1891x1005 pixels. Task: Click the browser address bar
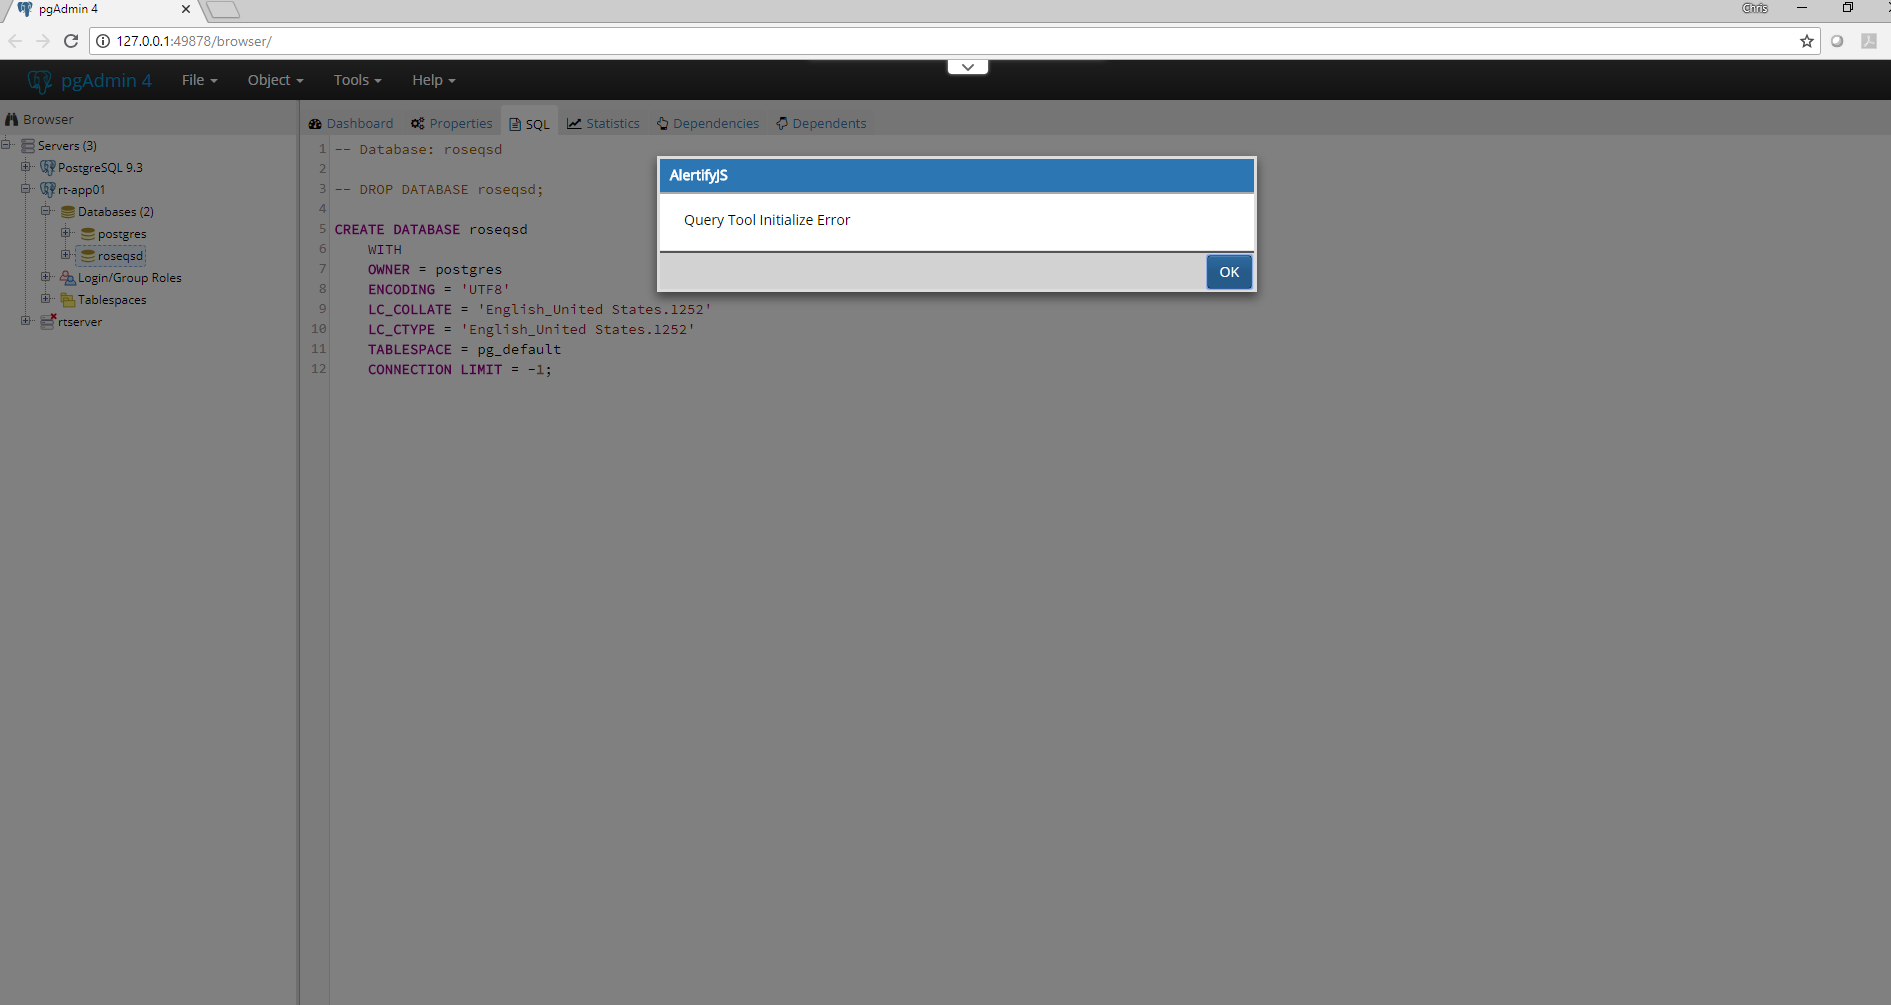pyautogui.click(x=900, y=41)
